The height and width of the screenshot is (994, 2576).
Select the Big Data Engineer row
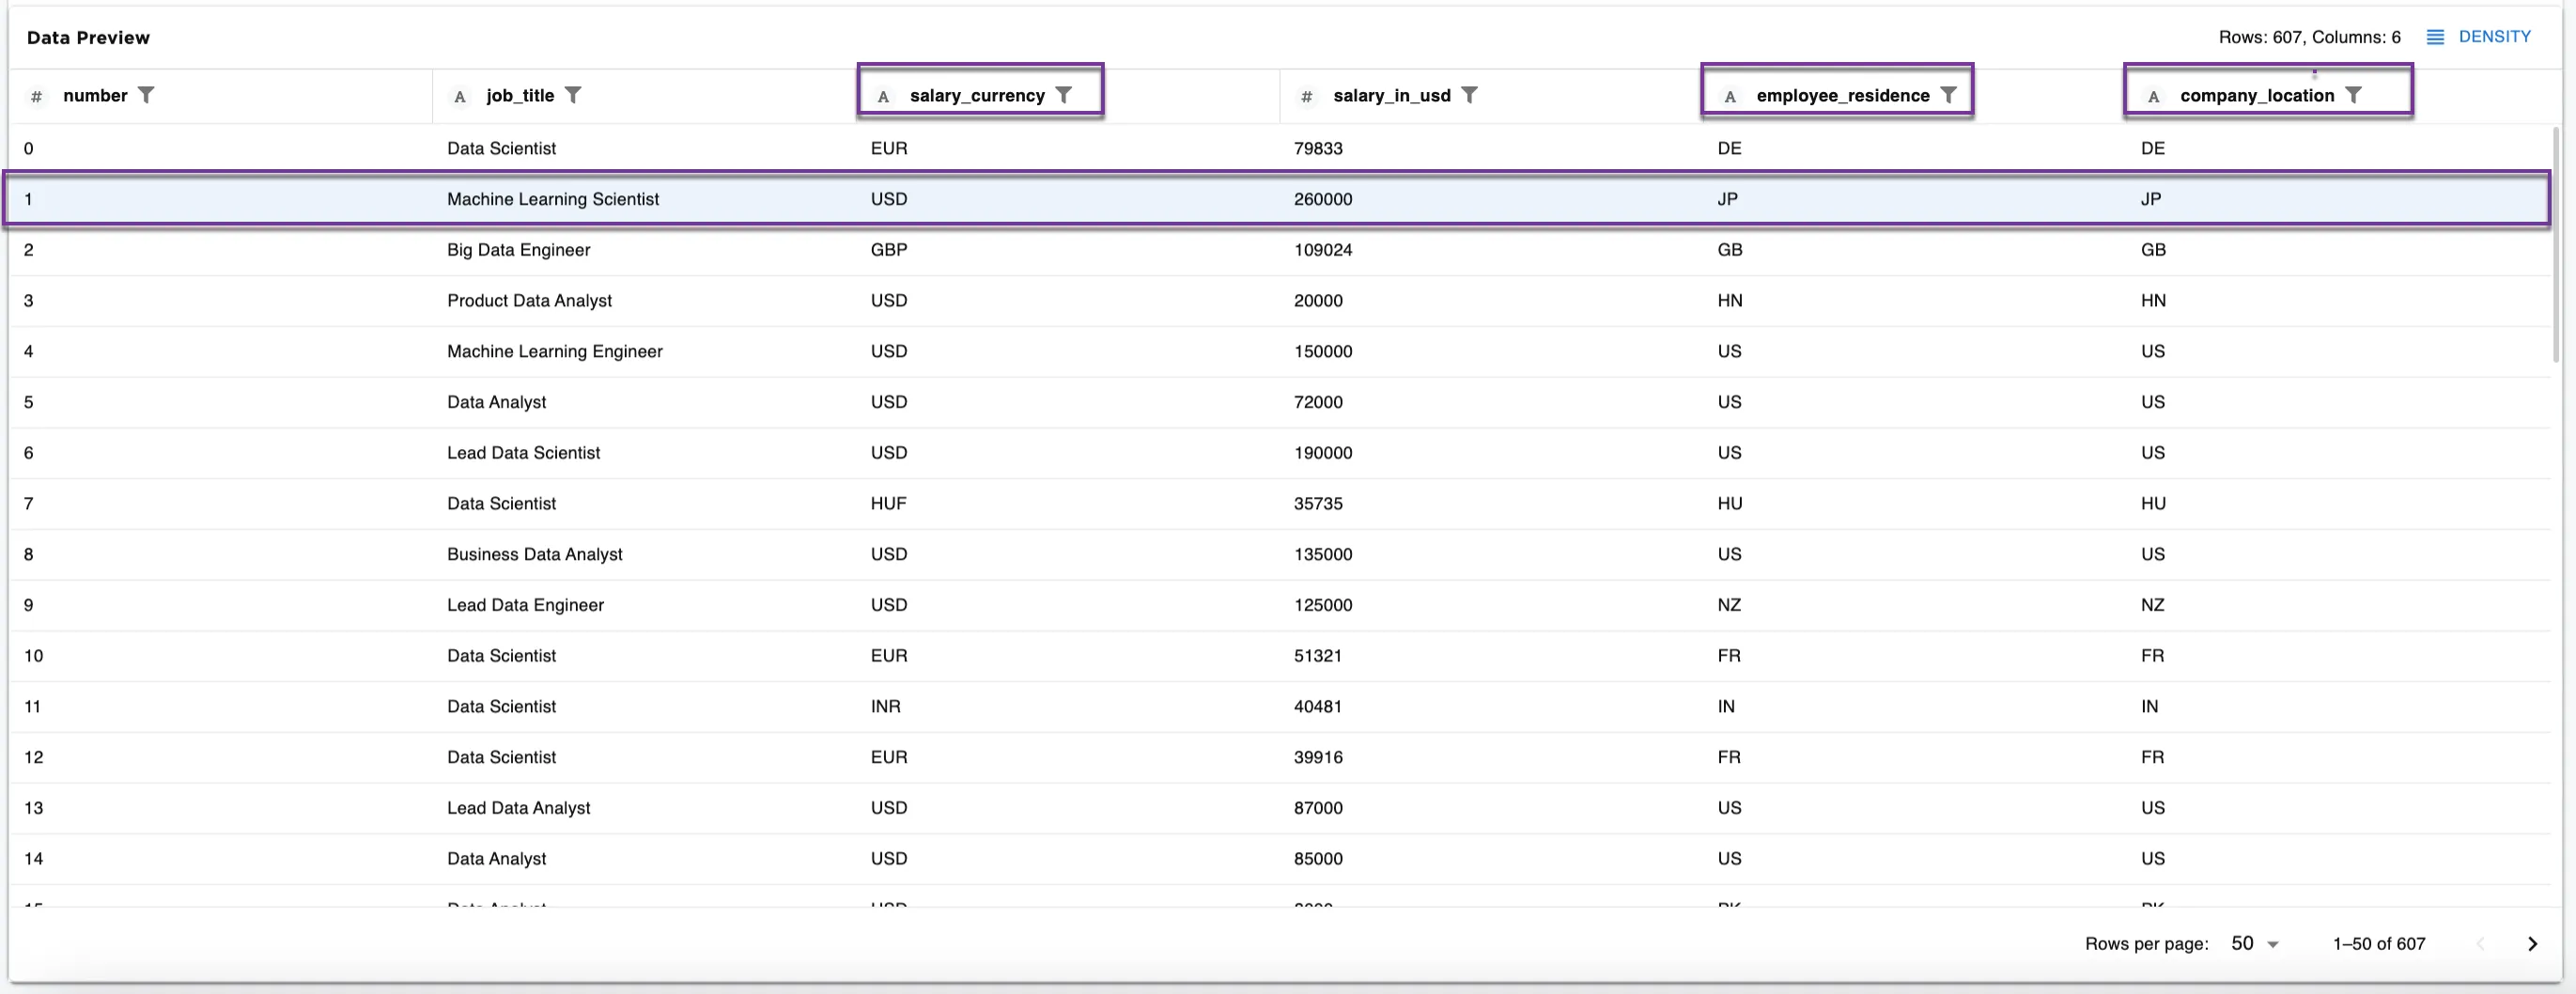click(x=518, y=250)
